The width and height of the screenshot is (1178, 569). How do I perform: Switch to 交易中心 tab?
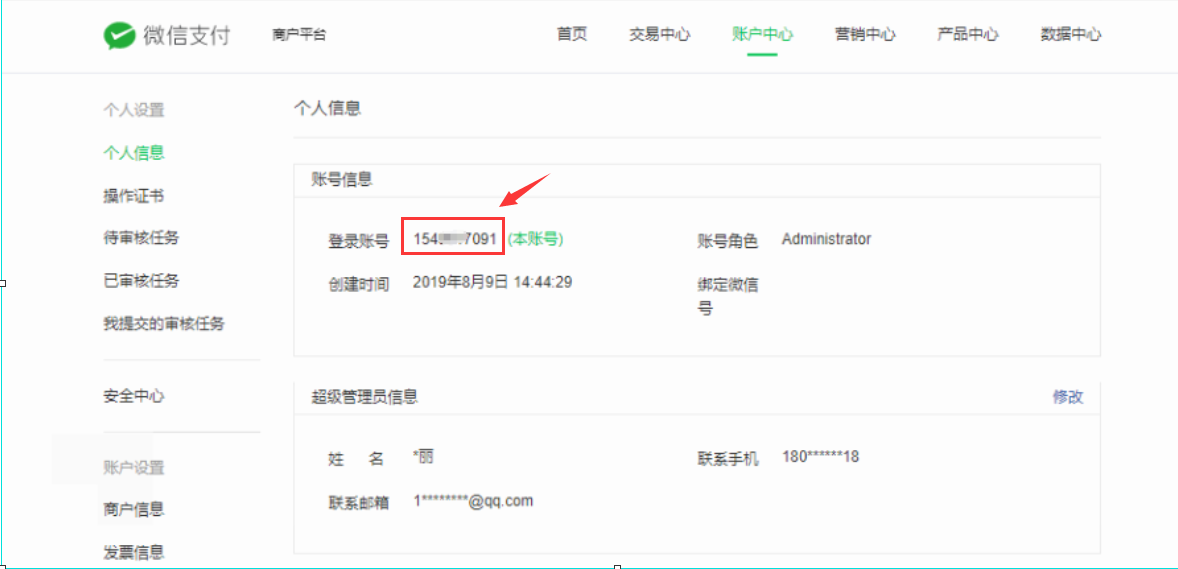click(x=659, y=34)
